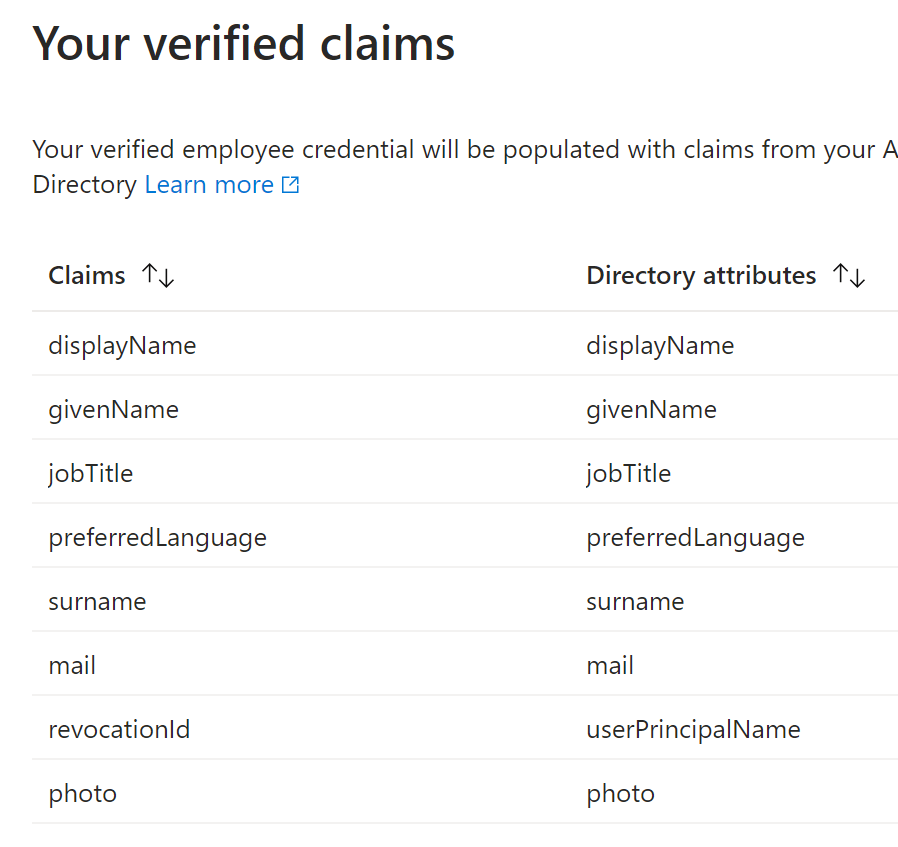Select the revocationId claim
898x847 pixels.
click(119, 730)
